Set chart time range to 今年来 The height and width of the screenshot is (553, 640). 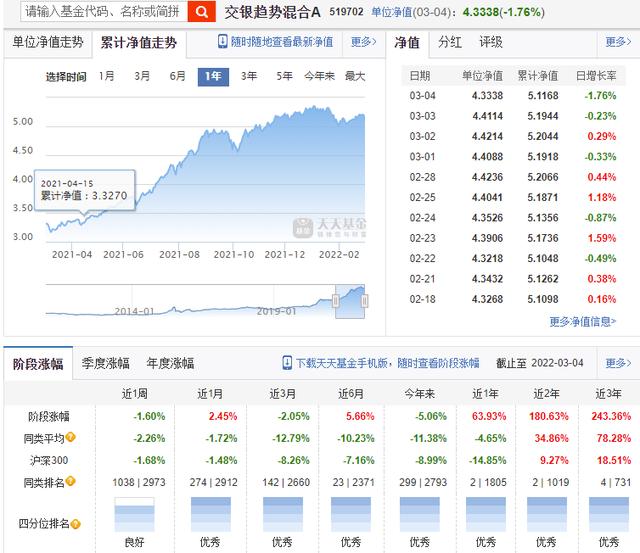click(x=319, y=76)
